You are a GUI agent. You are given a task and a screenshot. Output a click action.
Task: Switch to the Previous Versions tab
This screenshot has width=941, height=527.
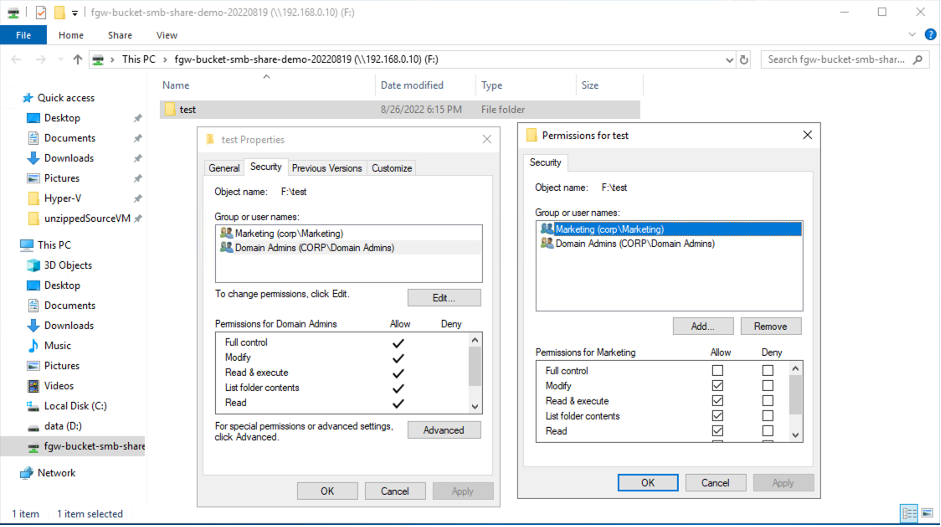pyautogui.click(x=327, y=168)
